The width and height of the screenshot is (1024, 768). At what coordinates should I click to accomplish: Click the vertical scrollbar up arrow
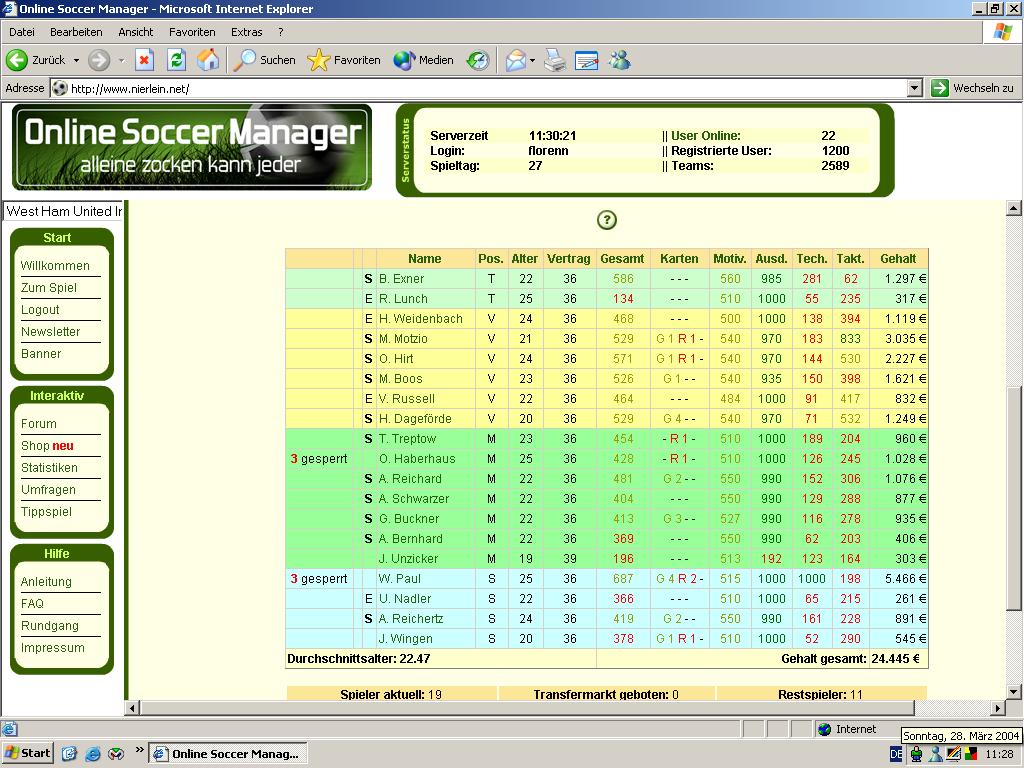(x=1014, y=209)
